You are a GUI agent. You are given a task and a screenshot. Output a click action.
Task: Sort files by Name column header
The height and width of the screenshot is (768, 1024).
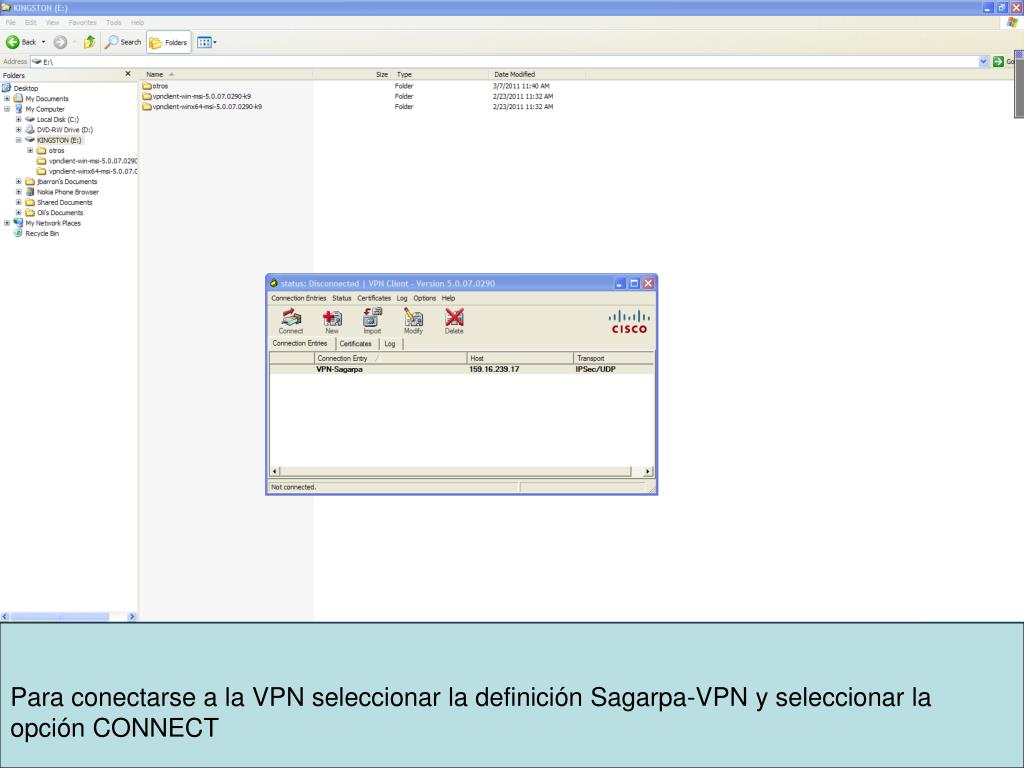pyautogui.click(x=226, y=74)
